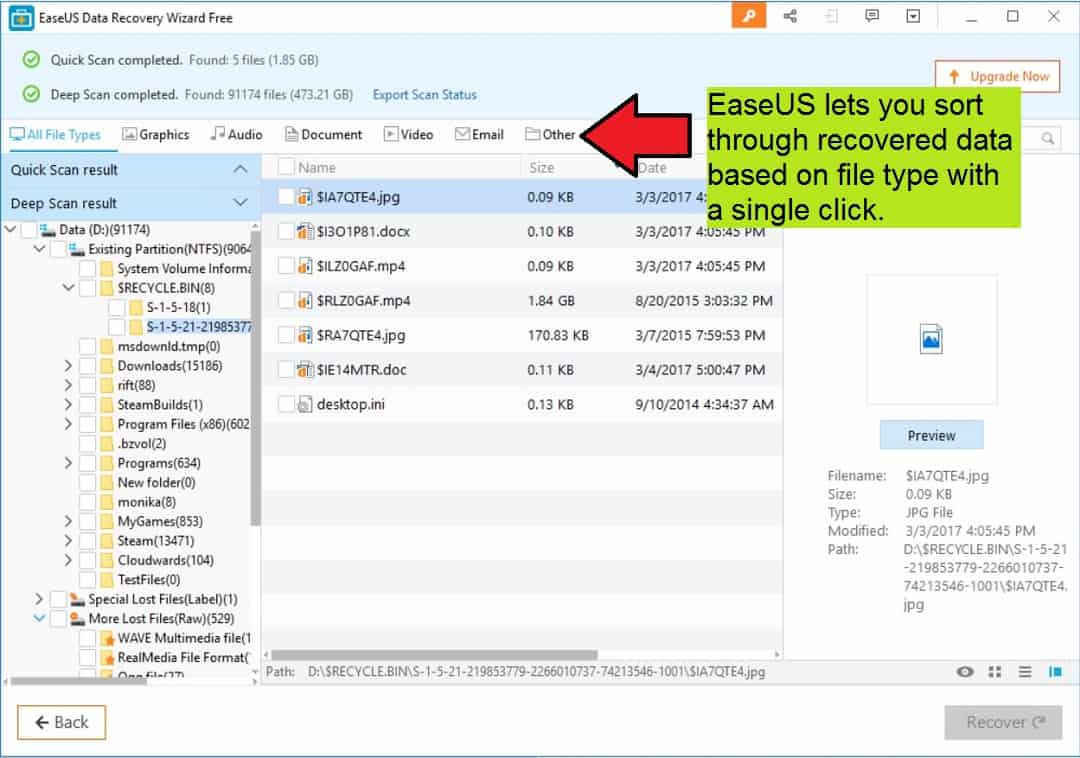1080x758 pixels.
Task: Collapse the $RECYCLE.BIN folder node
Action: (x=68, y=288)
